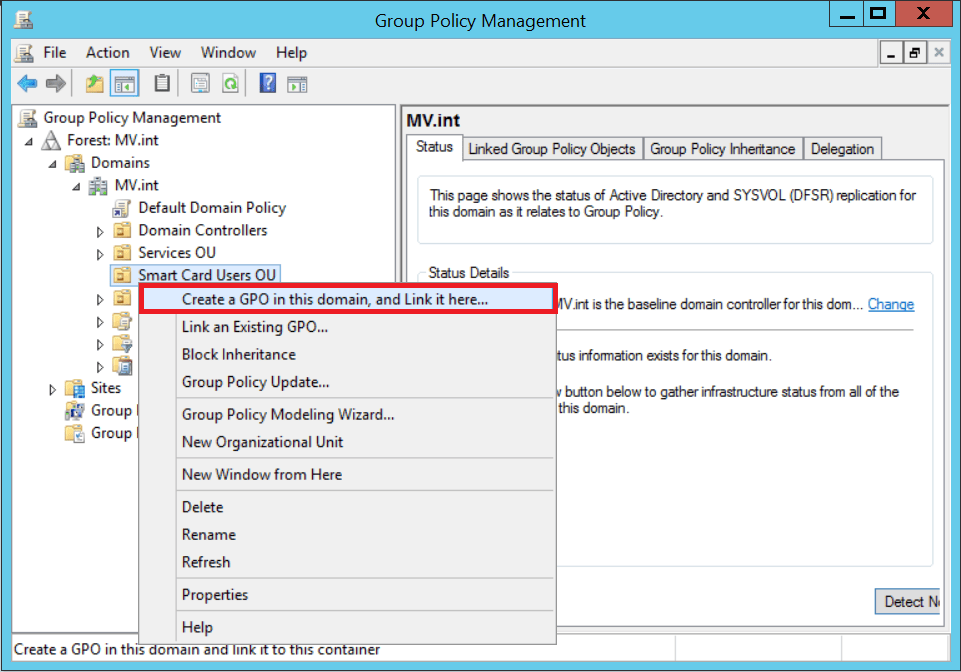Expand the Services OU node
The image size is (961, 672).
point(99,252)
